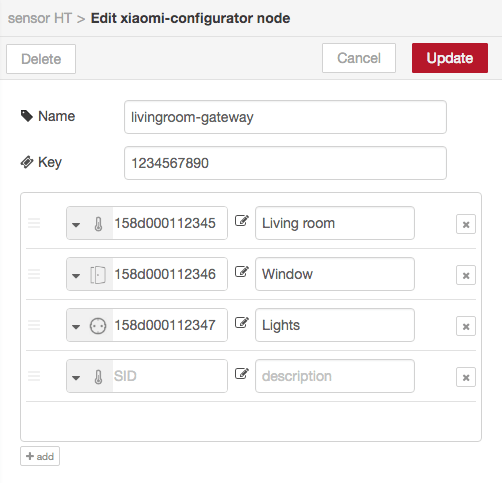
Task: Click the Window description field
Action: pos(335,274)
